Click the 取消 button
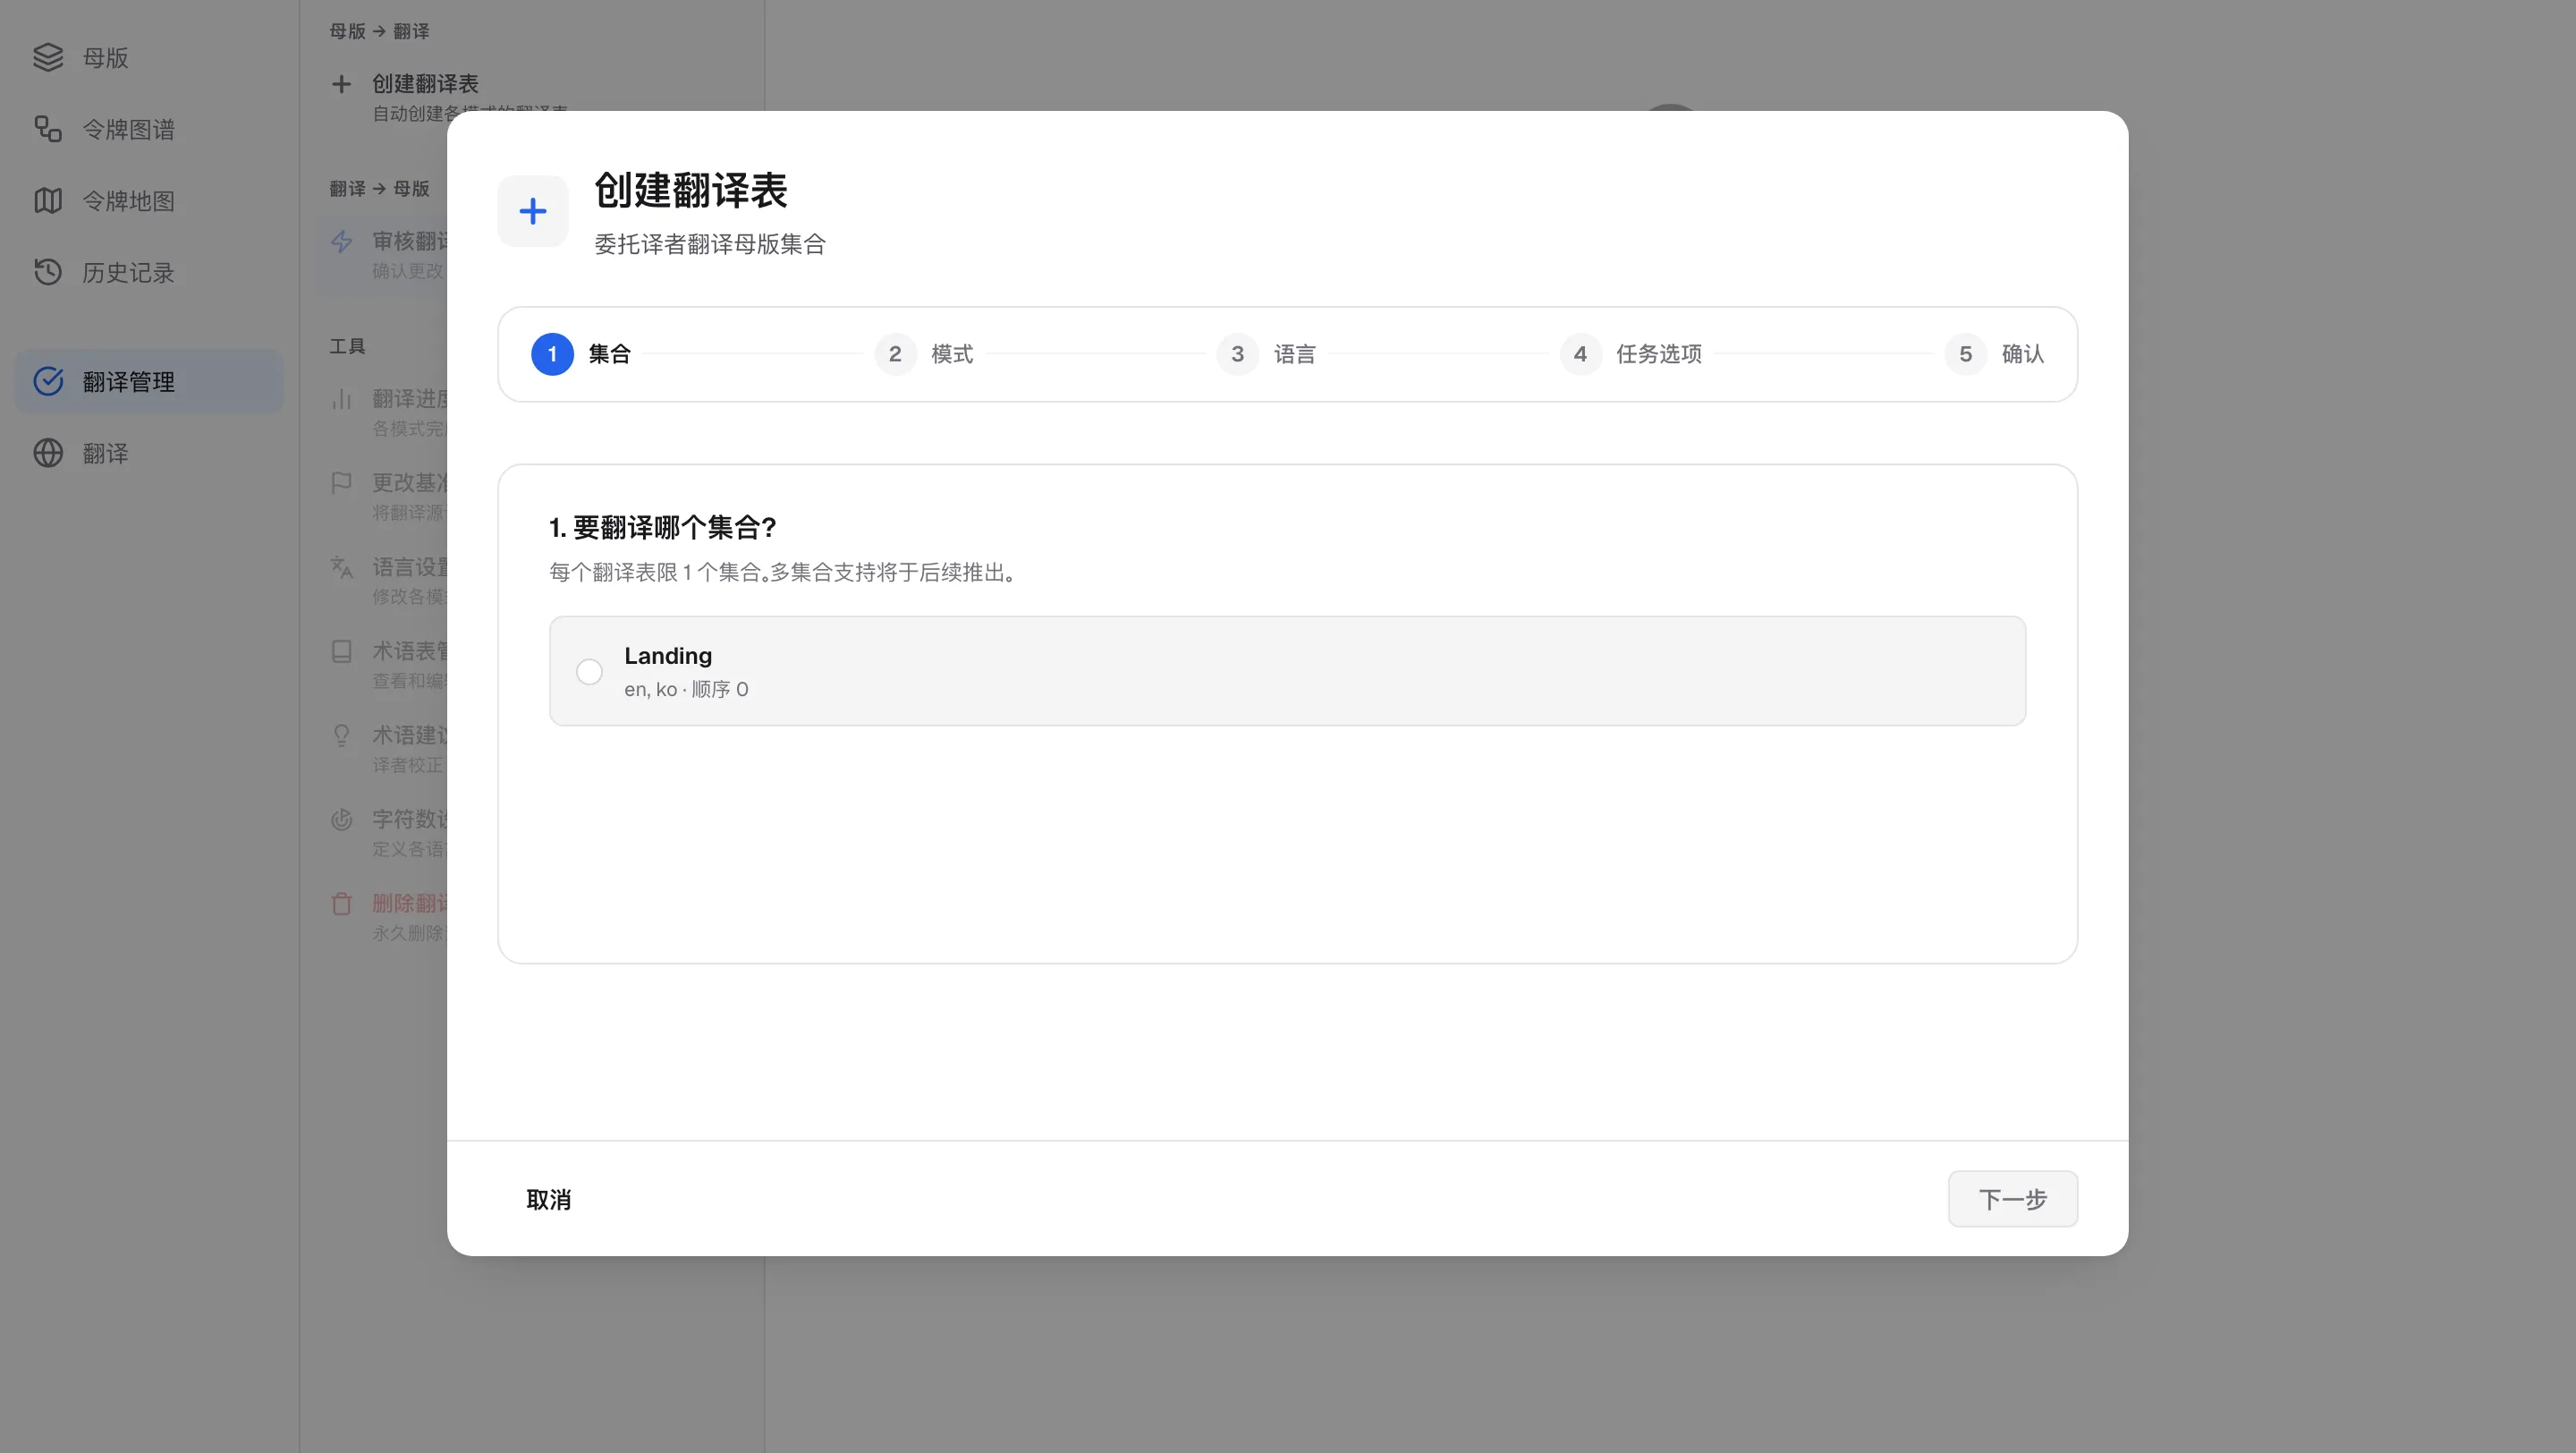Screen dimensions: 2576x1453 point(549,1199)
